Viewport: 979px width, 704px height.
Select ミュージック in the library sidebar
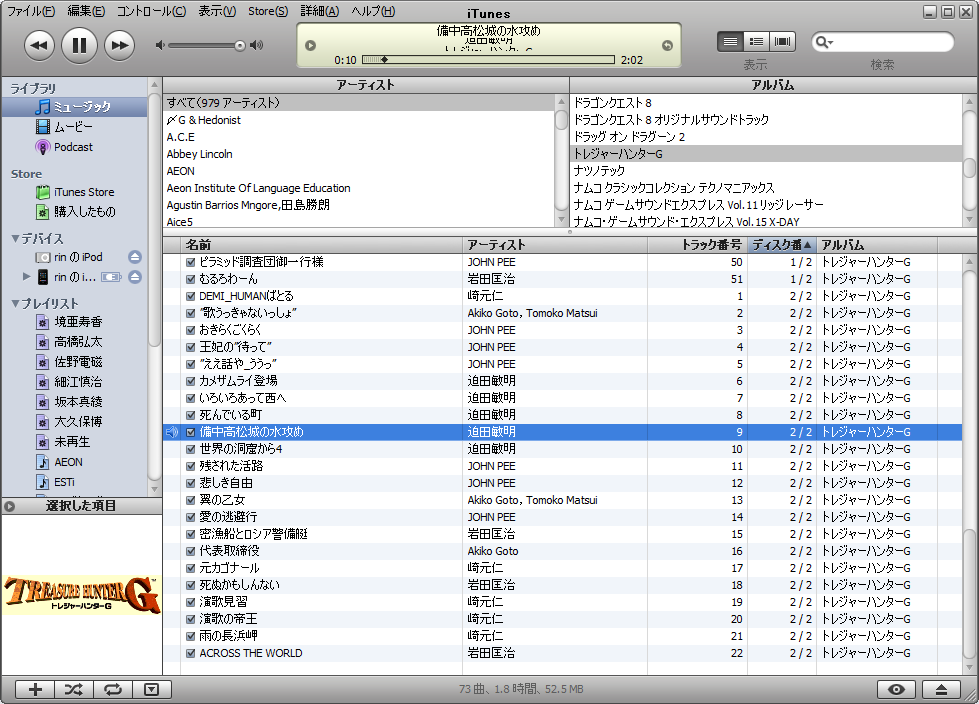coord(74,107)
